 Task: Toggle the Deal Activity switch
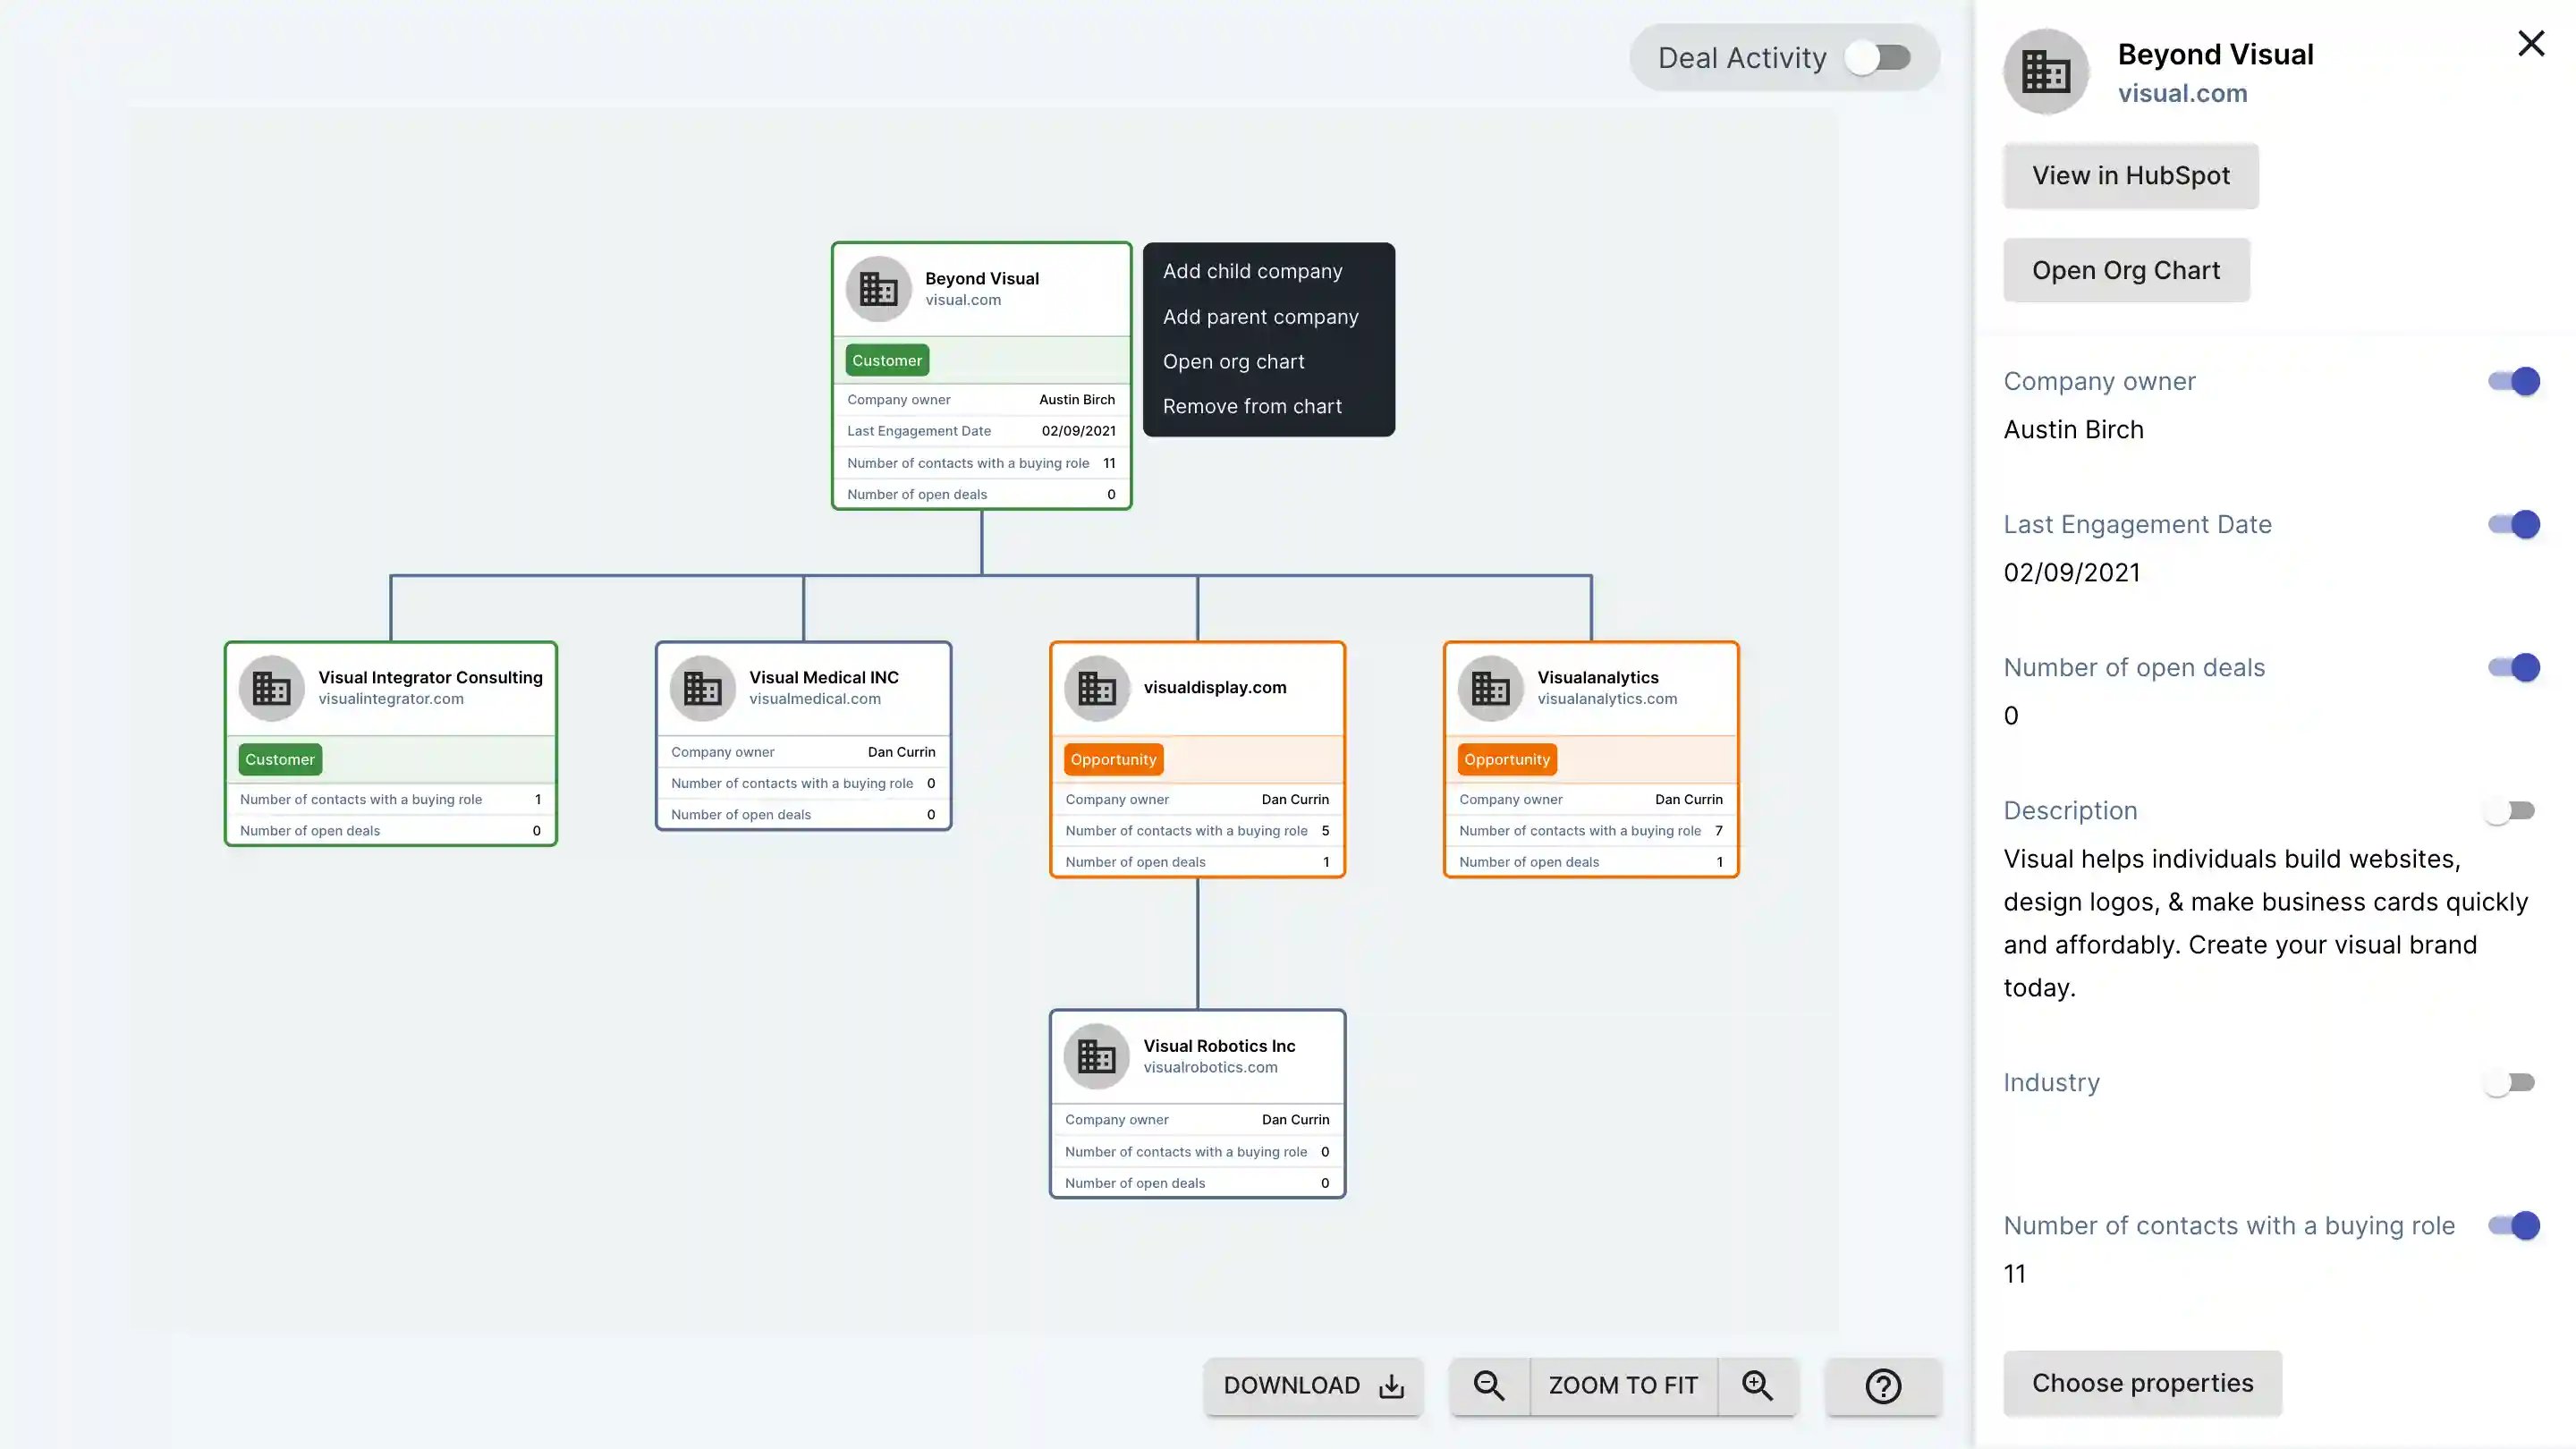[1878, 57]
